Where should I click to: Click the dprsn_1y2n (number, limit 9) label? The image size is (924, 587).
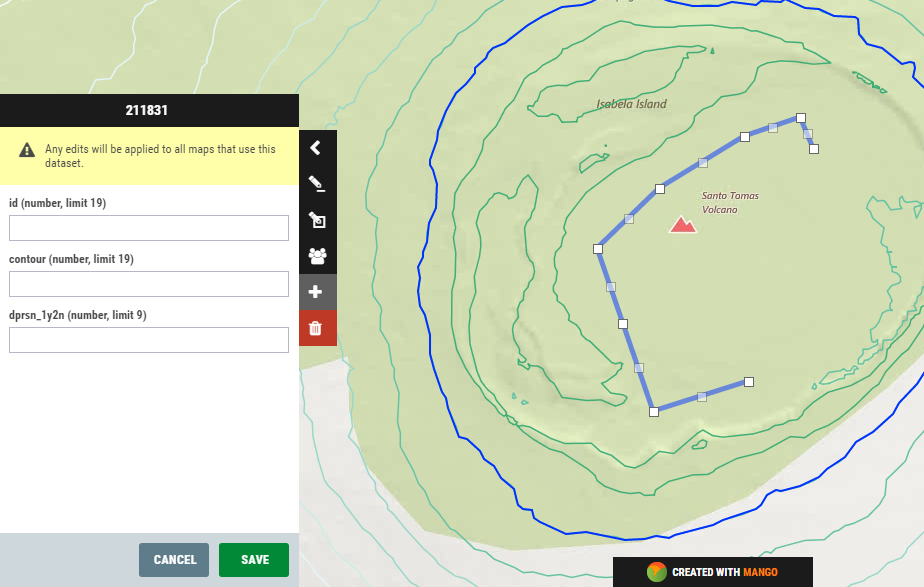coord(78,315)
